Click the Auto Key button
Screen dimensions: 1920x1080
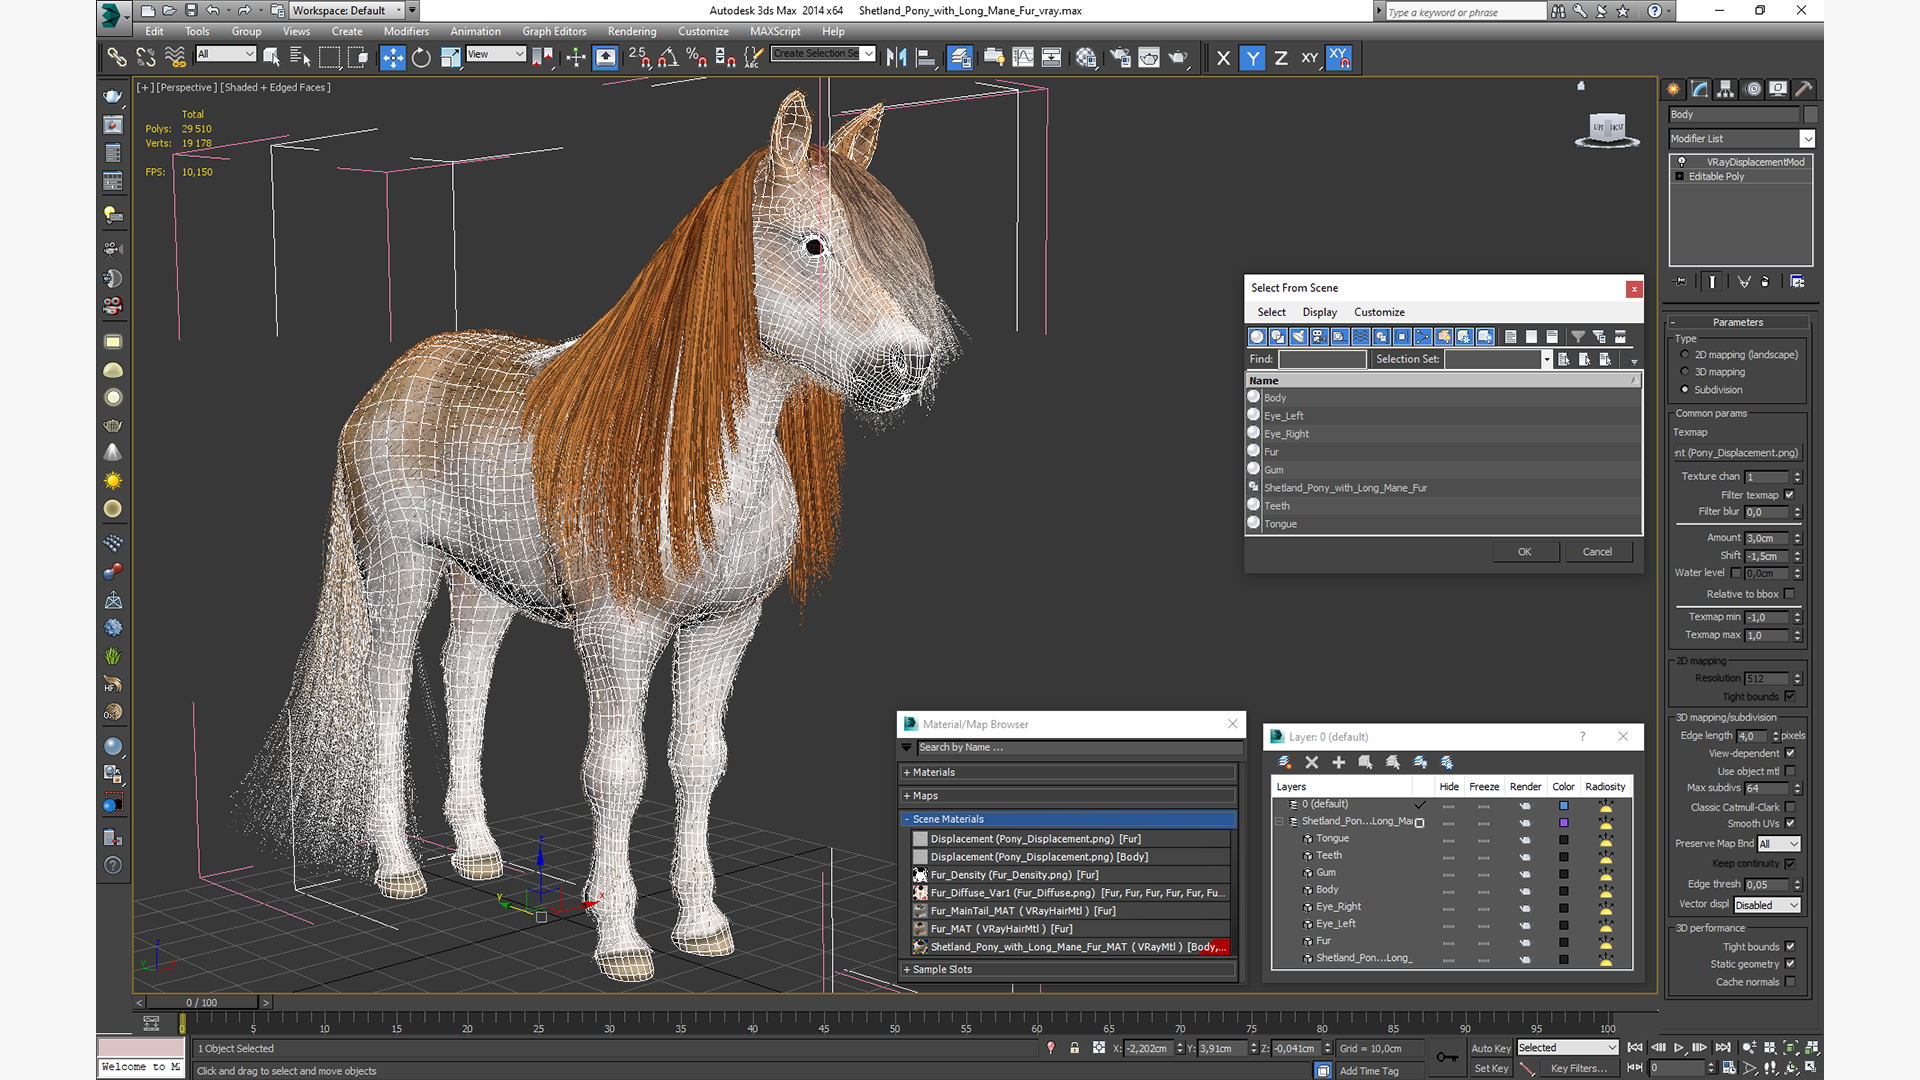(x=1490, y=1048)
